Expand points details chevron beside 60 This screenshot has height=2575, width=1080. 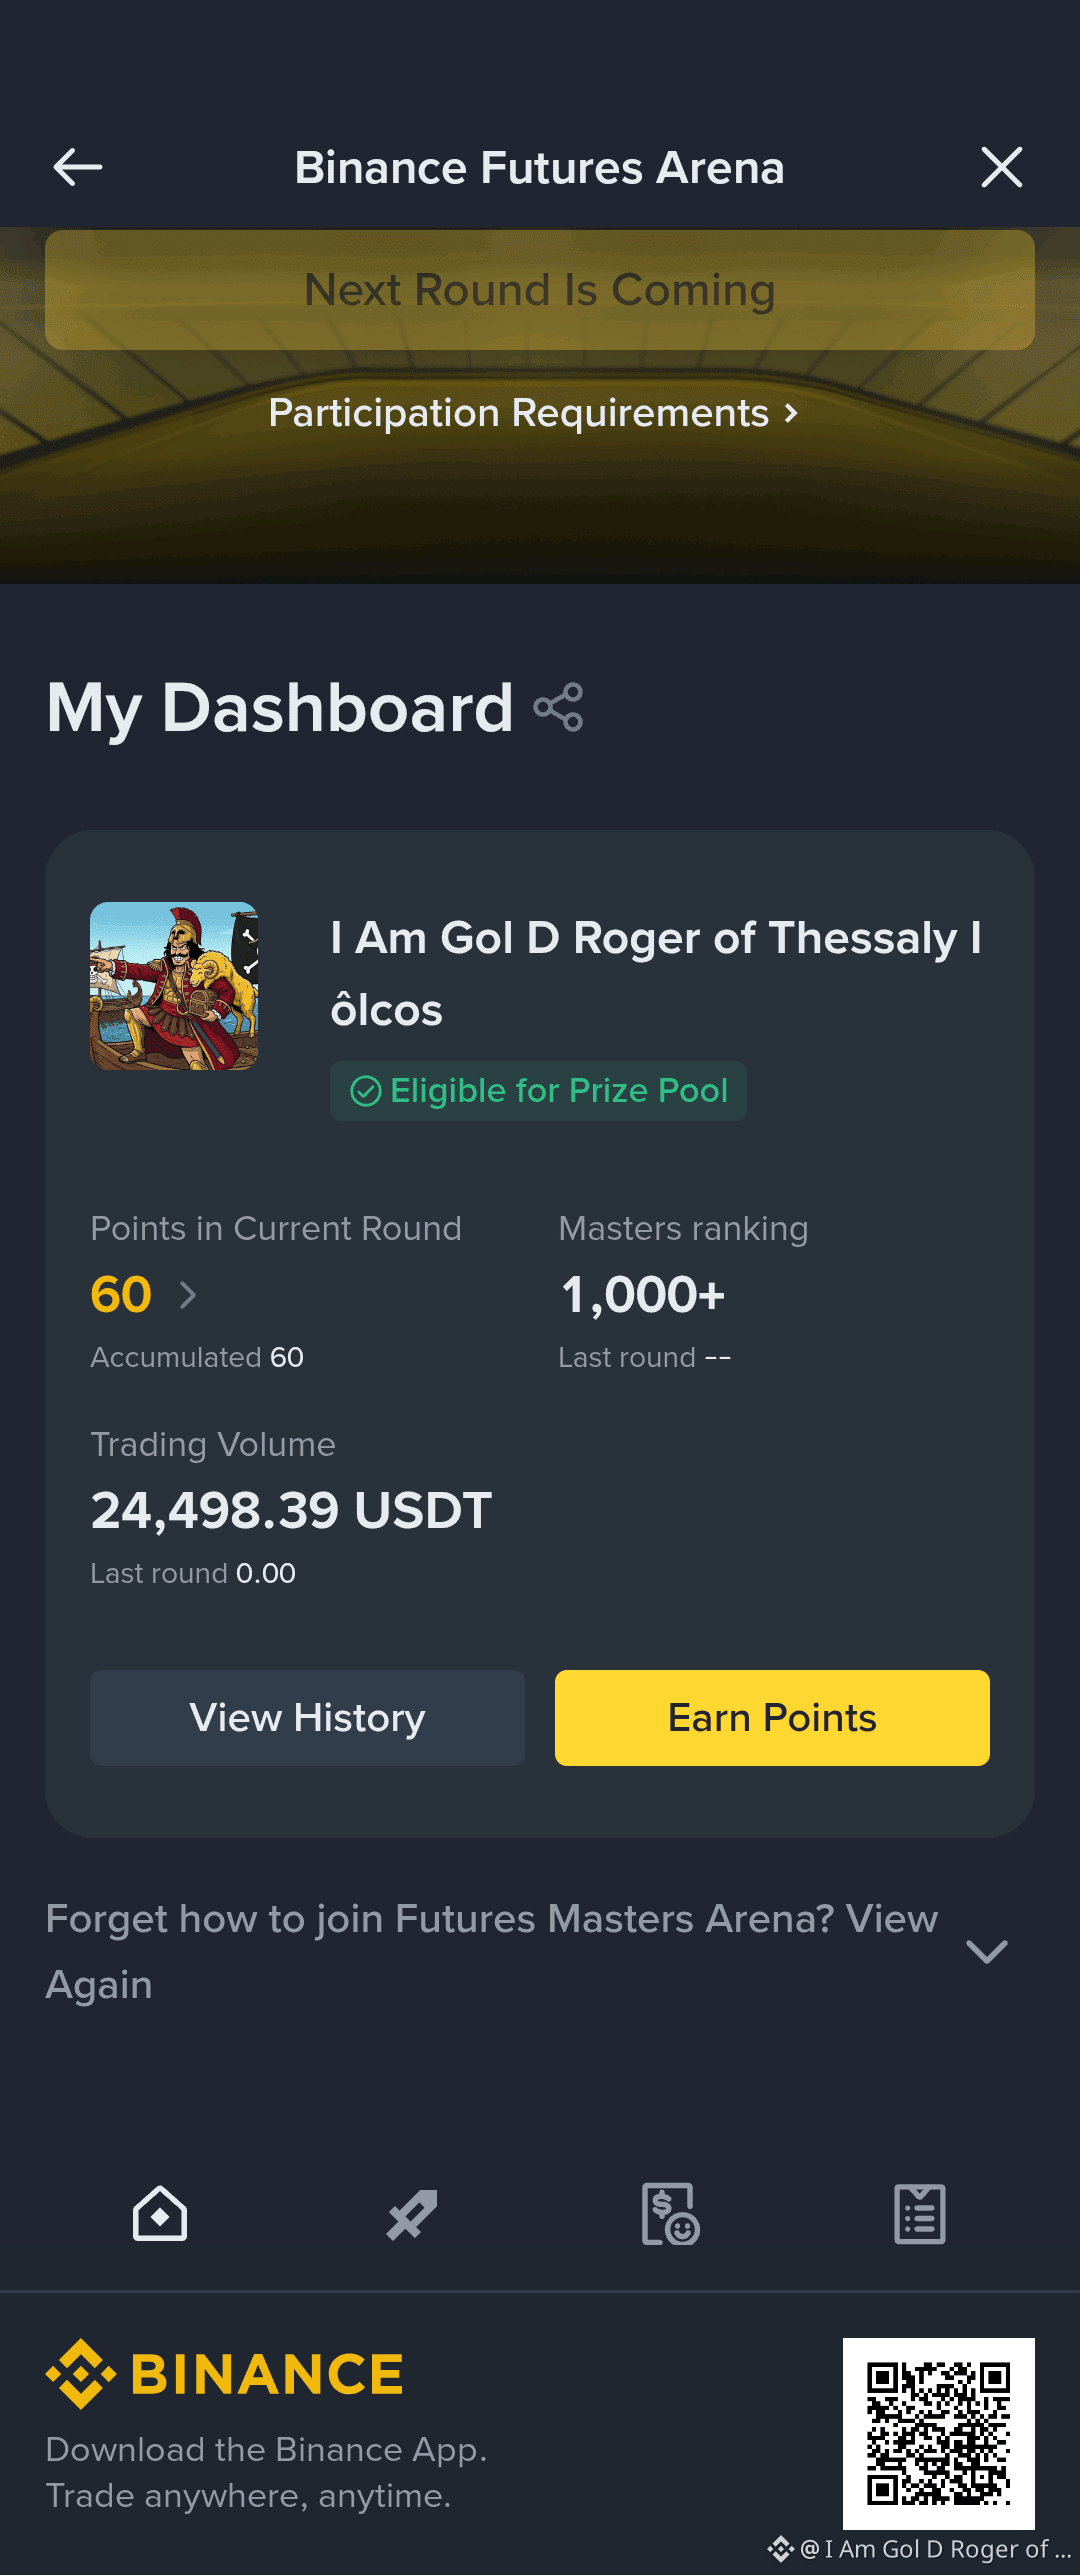click(x=187, y=1295)
